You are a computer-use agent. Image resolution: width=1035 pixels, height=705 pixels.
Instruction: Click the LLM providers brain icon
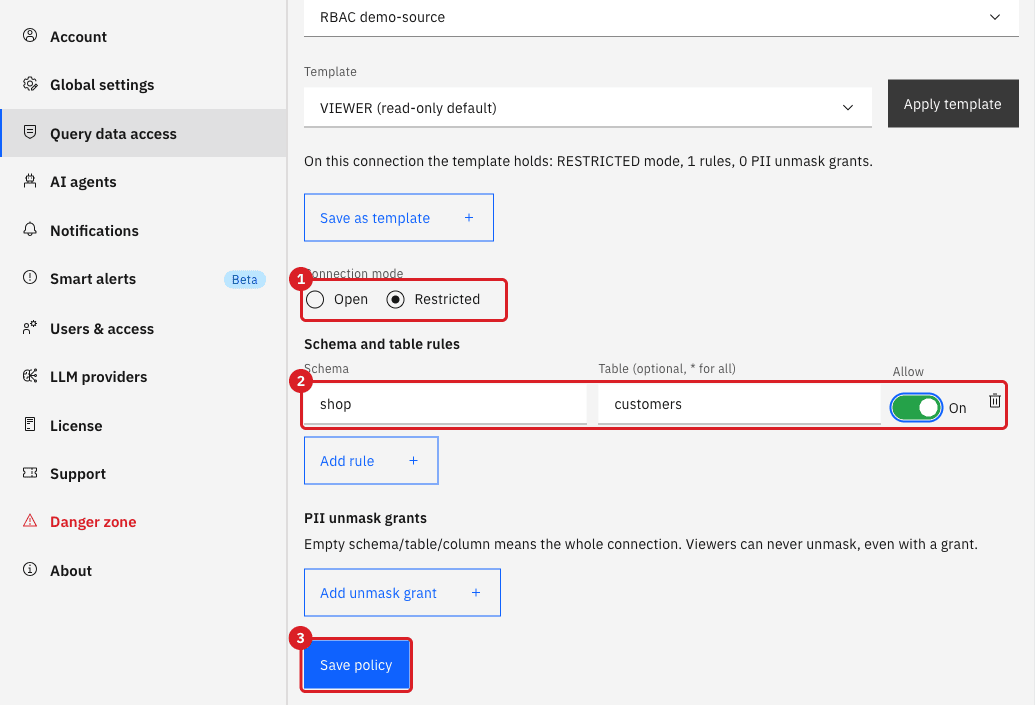pos(30,376)
